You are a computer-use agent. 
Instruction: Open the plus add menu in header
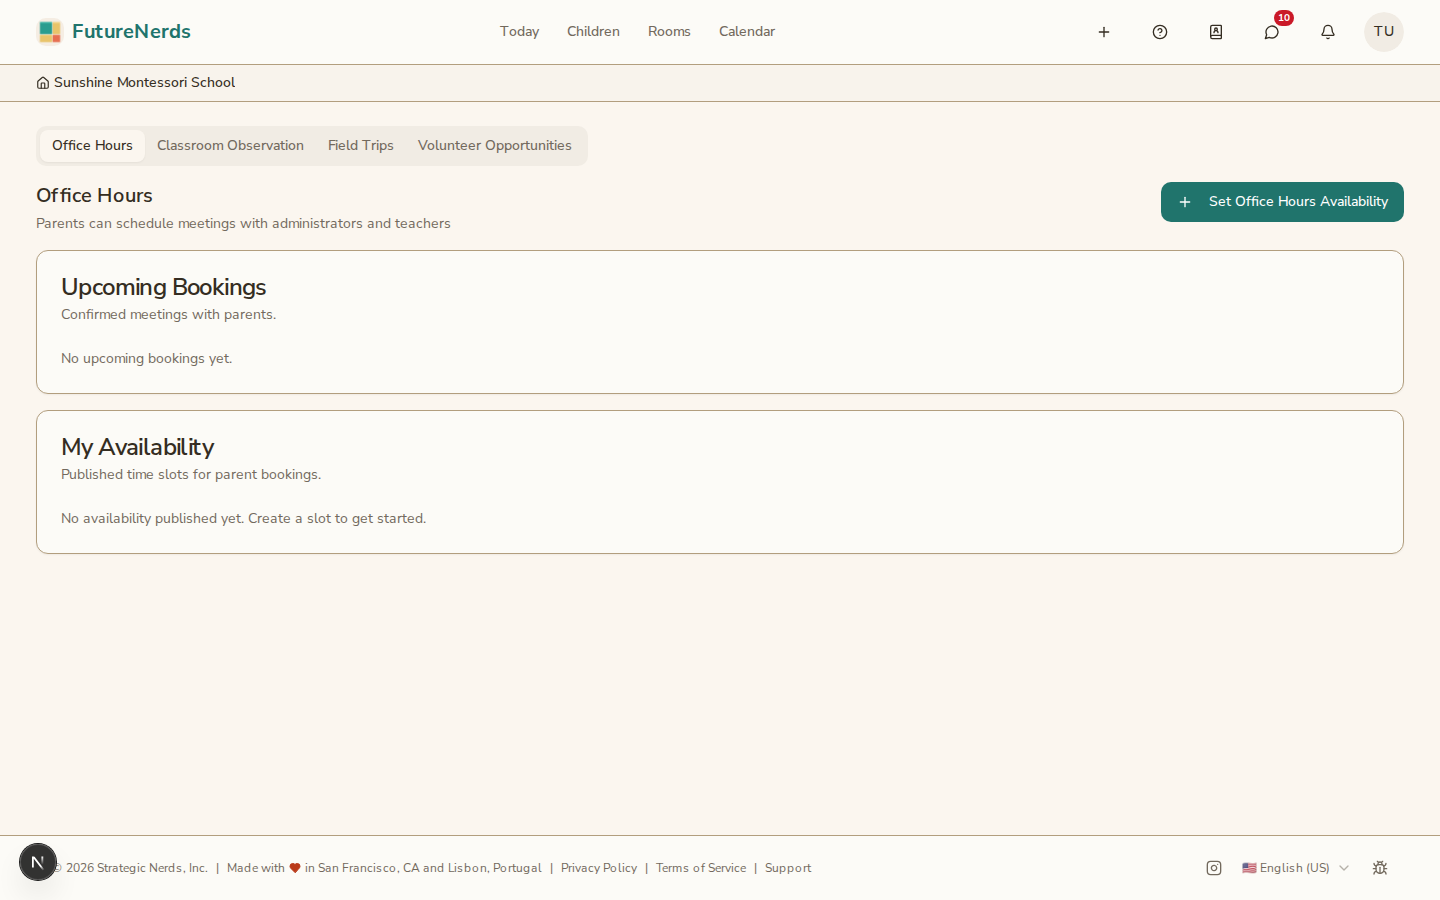(1104, 32)
